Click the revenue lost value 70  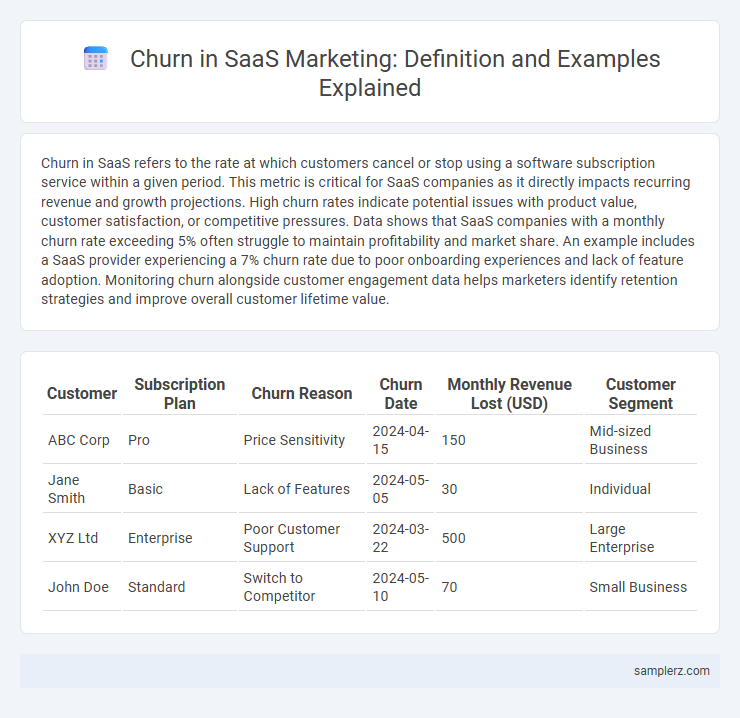pyautogui.click(x=449, y=587)
